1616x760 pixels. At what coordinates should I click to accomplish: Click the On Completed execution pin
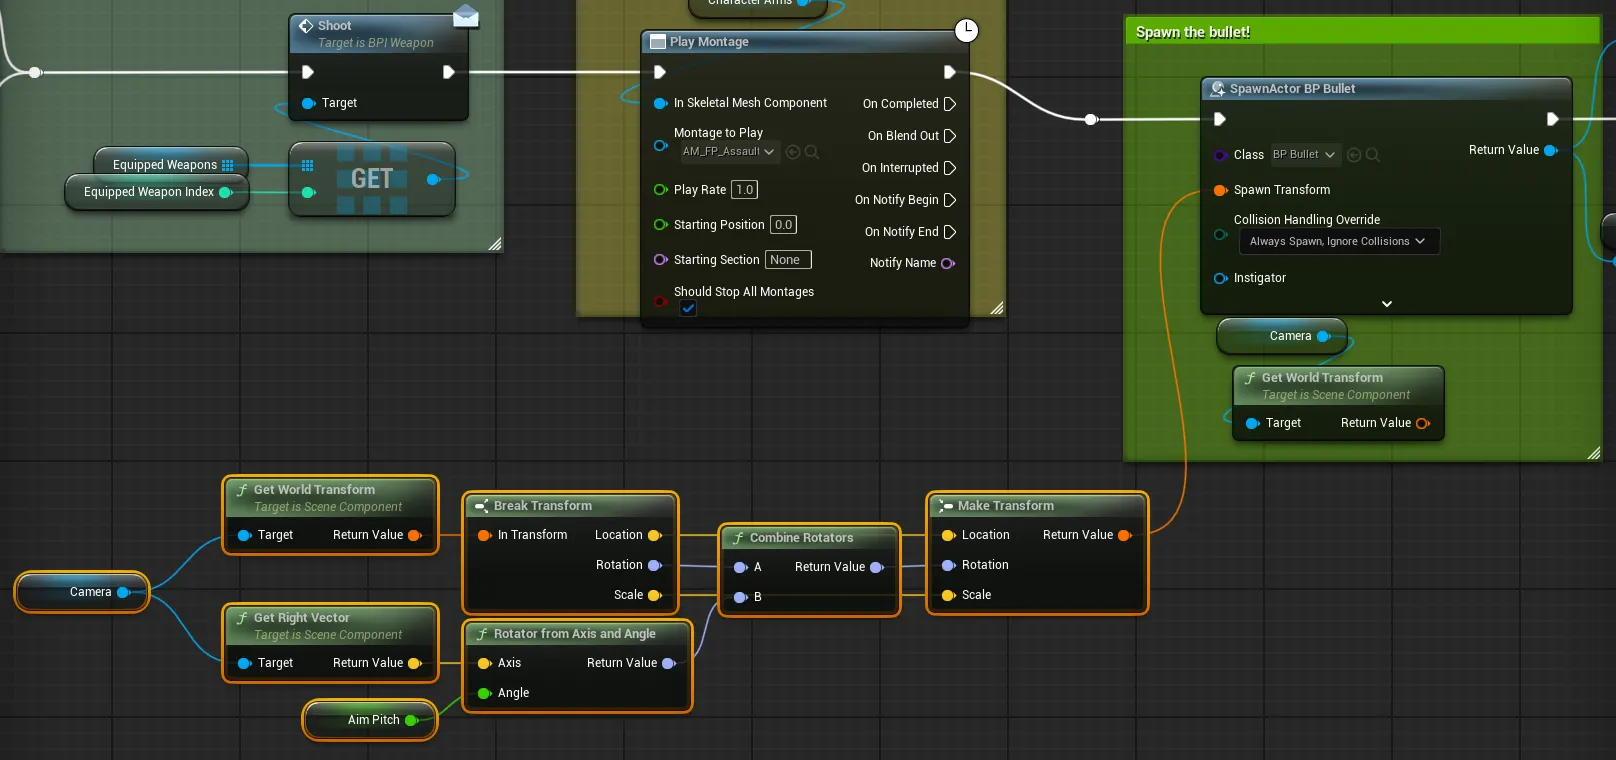point(950,104)
